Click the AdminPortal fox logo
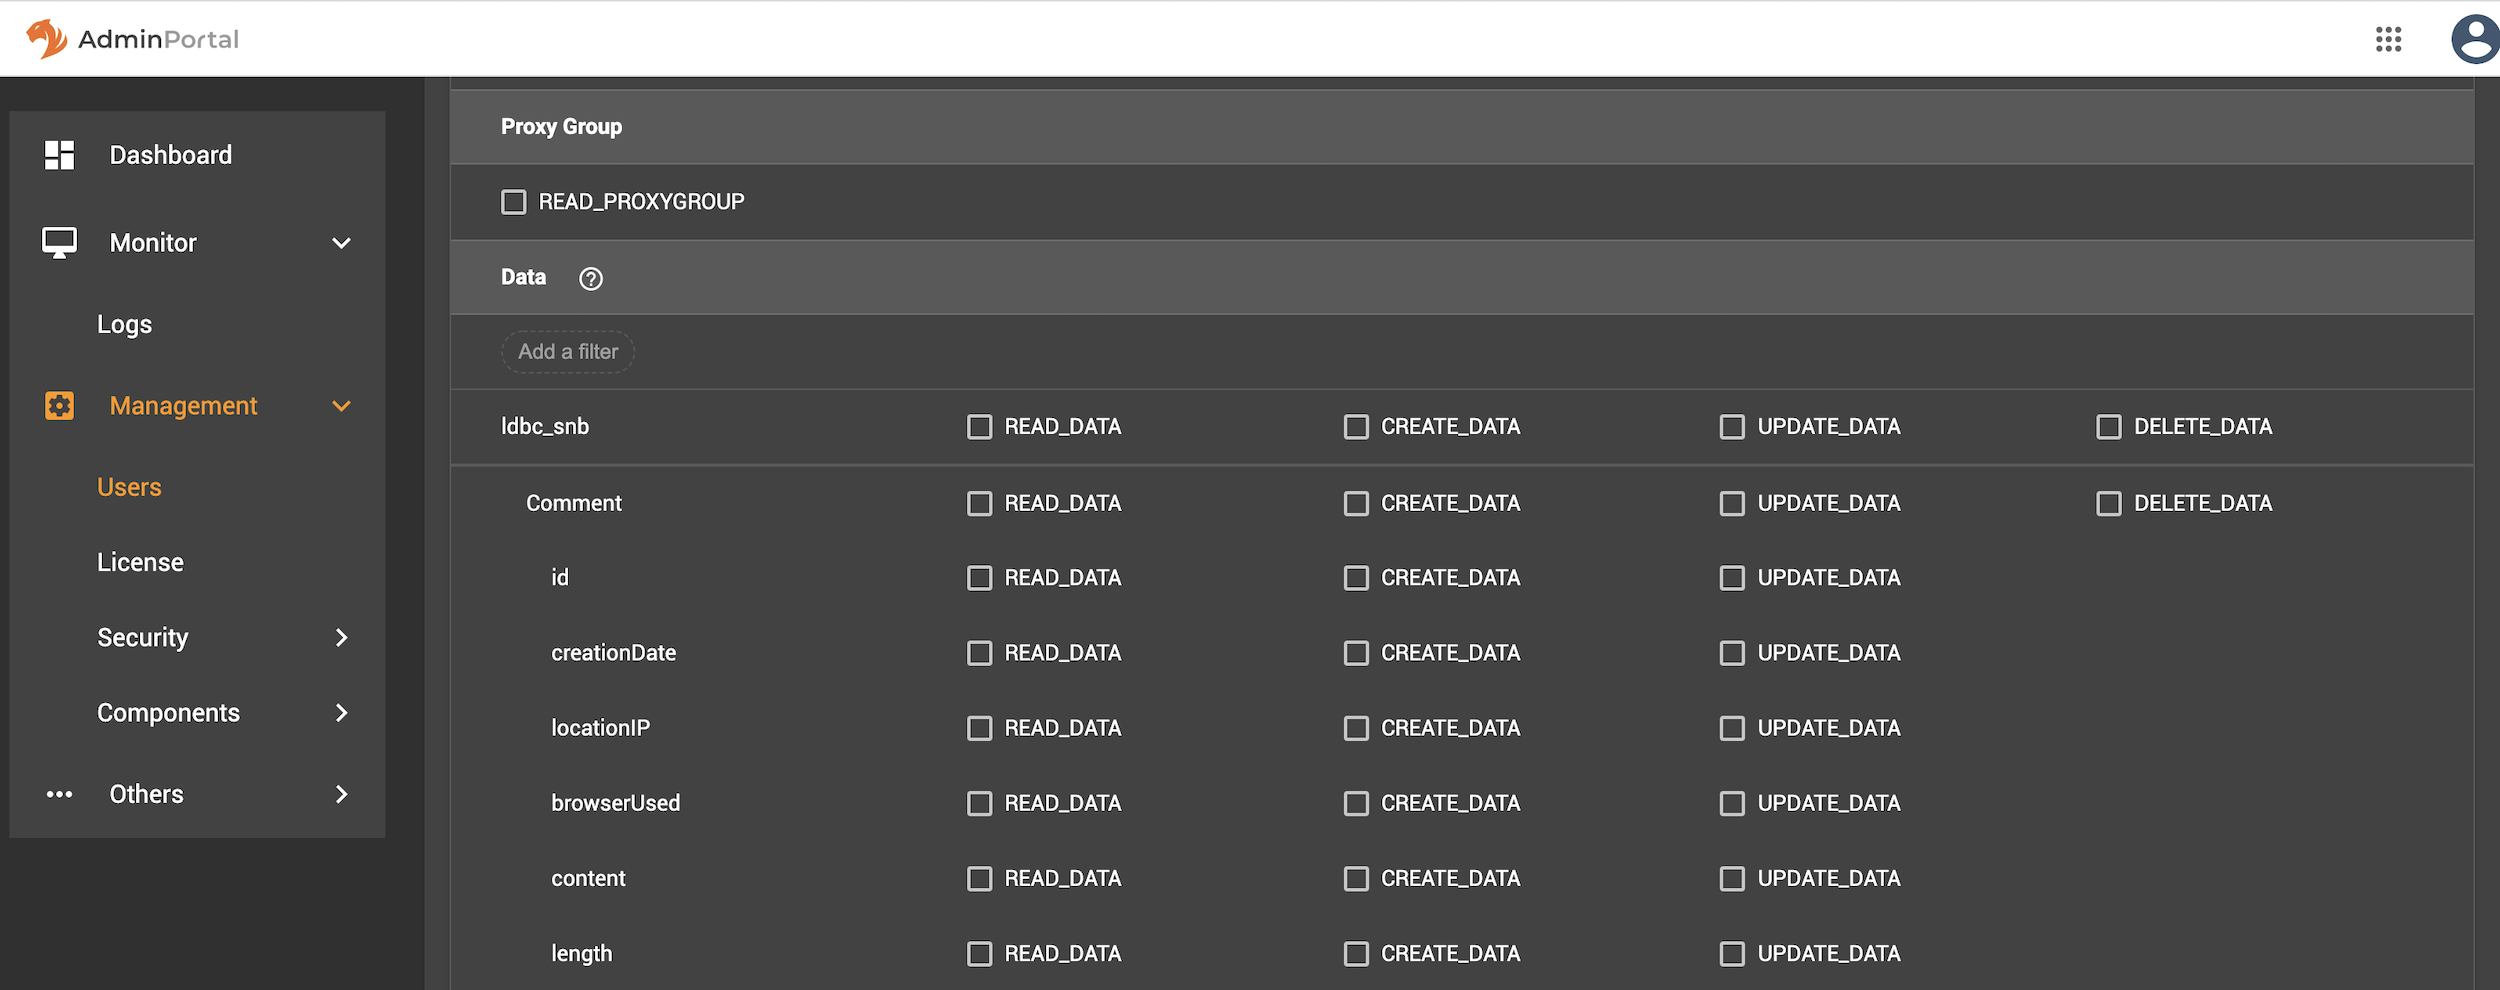Screen dimensions: 2500x990 click(44, 38)
